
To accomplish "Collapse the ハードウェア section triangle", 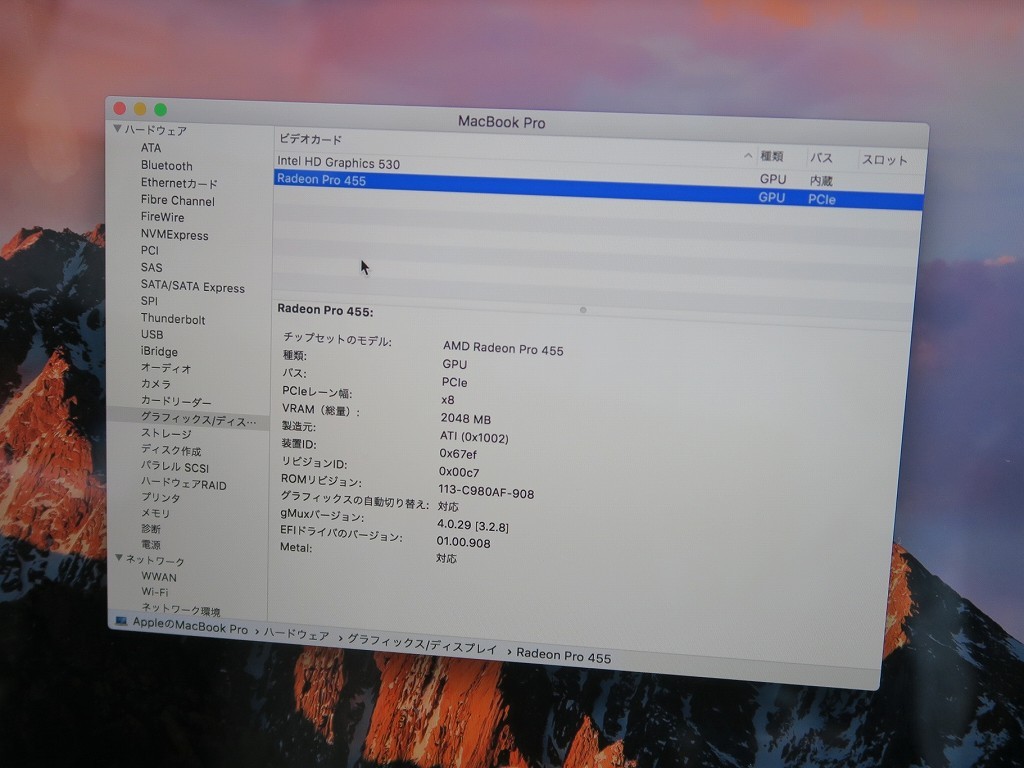I will (118, 129).
